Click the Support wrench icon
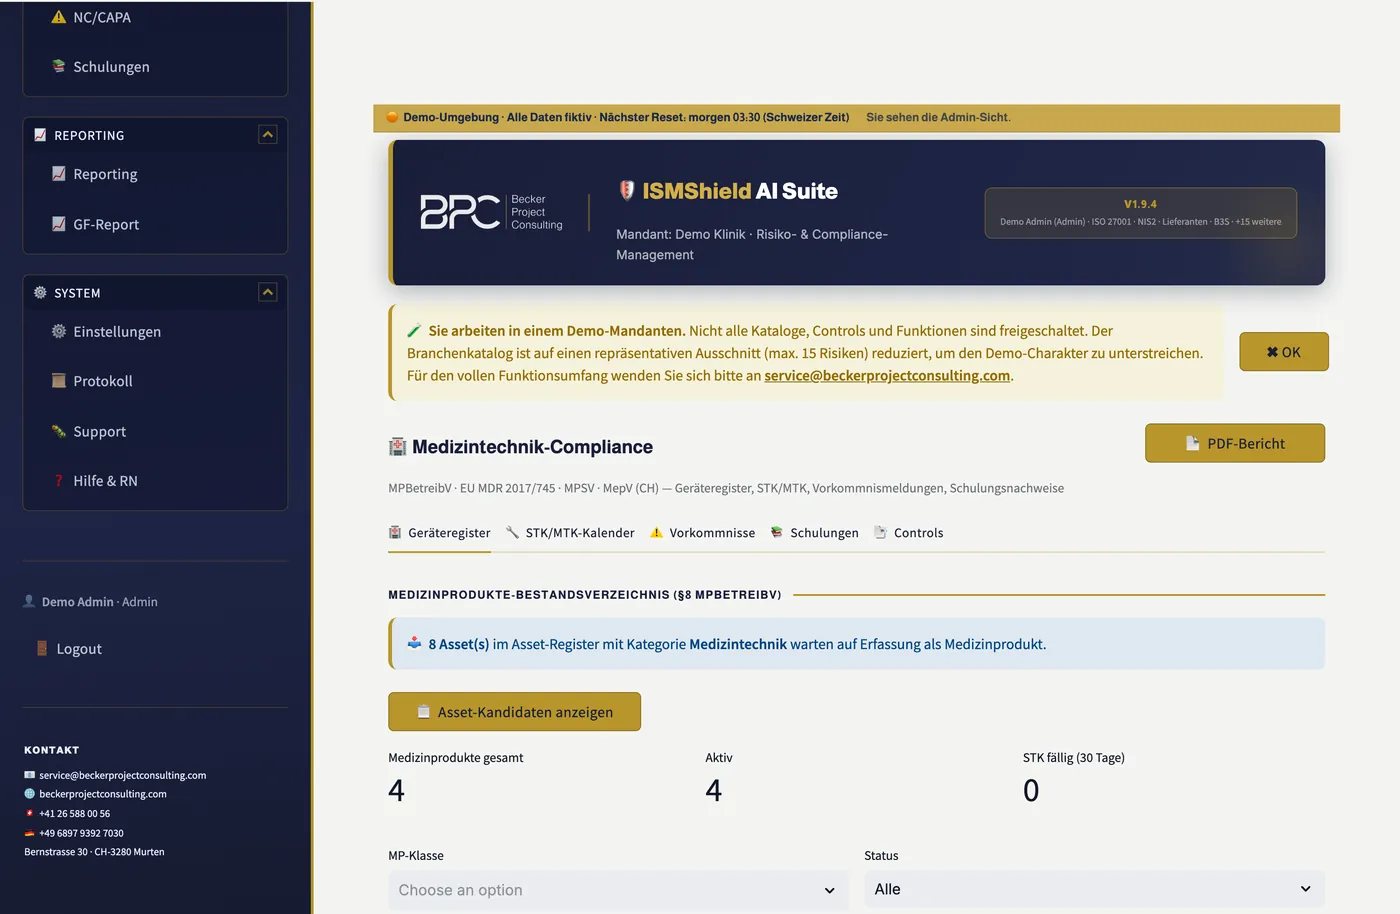 pyautogui.click(x=59, y=431)
